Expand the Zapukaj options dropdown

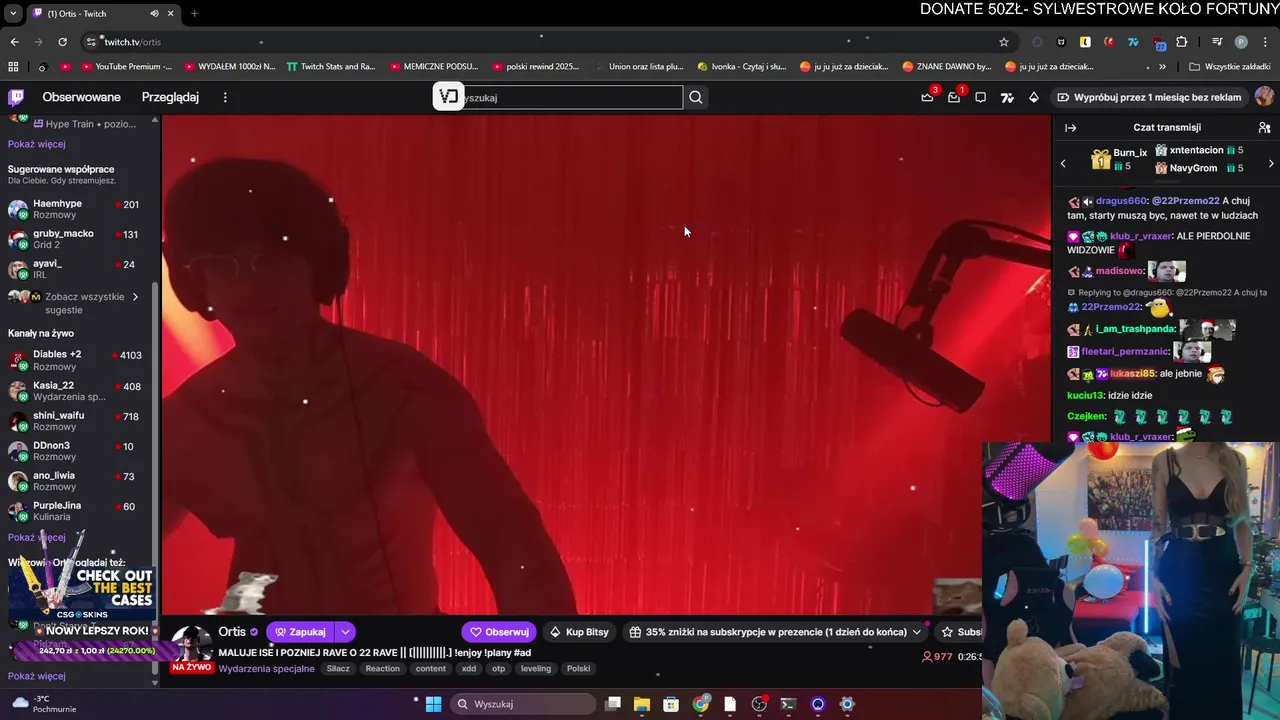(x=345, y=632)
